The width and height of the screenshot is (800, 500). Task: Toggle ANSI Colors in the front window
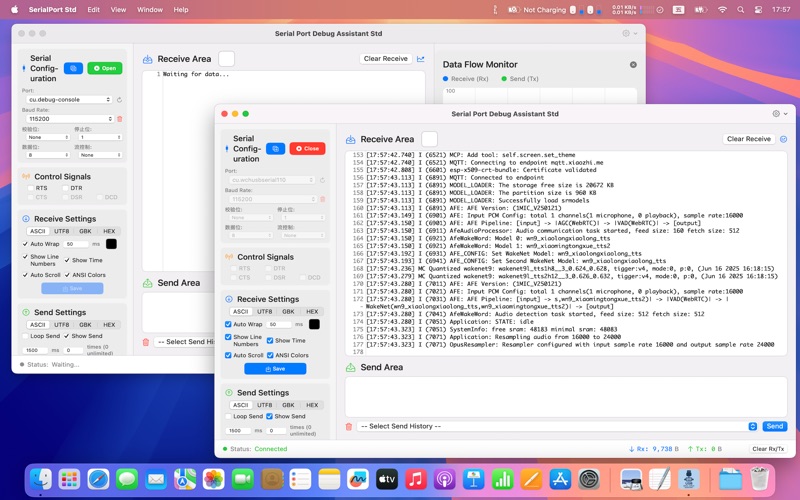(270, 355)
